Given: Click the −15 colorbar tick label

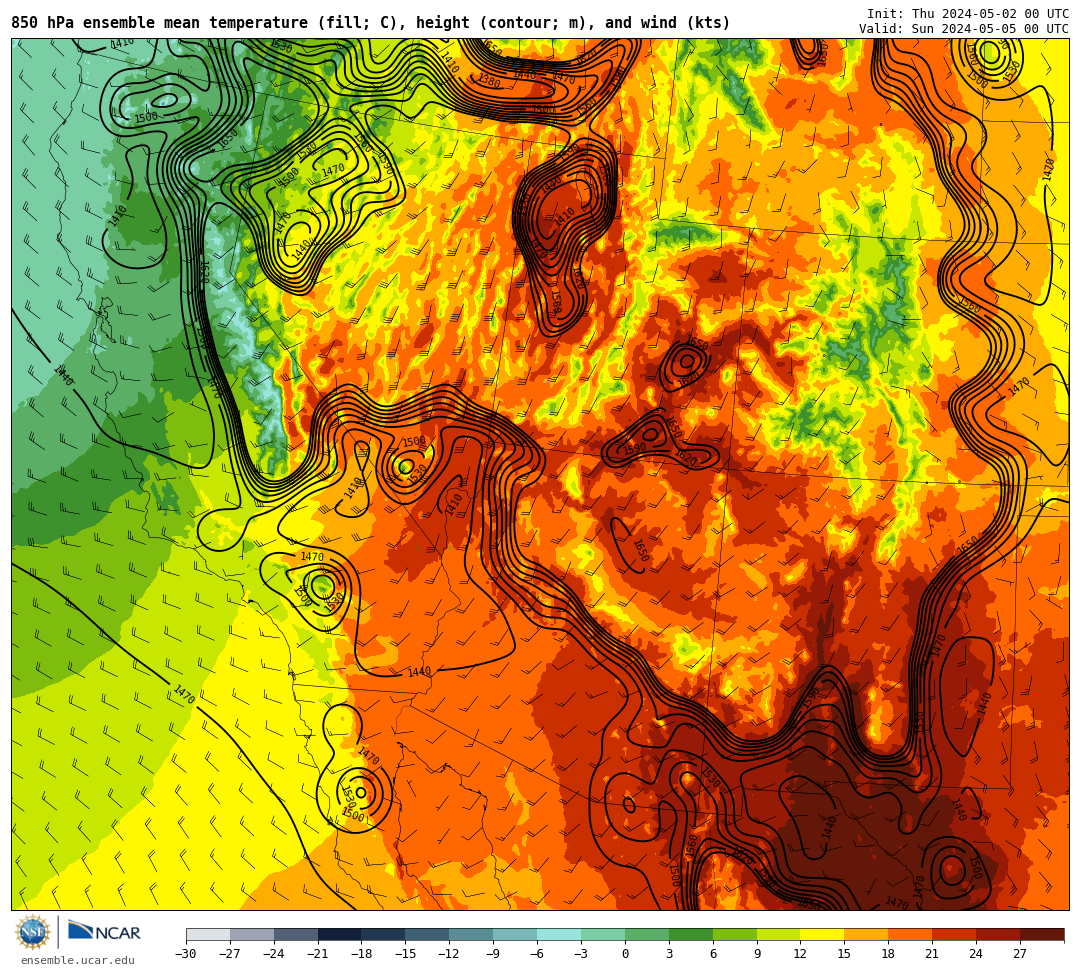Looking at the screenshot, I should click(406, 954).
